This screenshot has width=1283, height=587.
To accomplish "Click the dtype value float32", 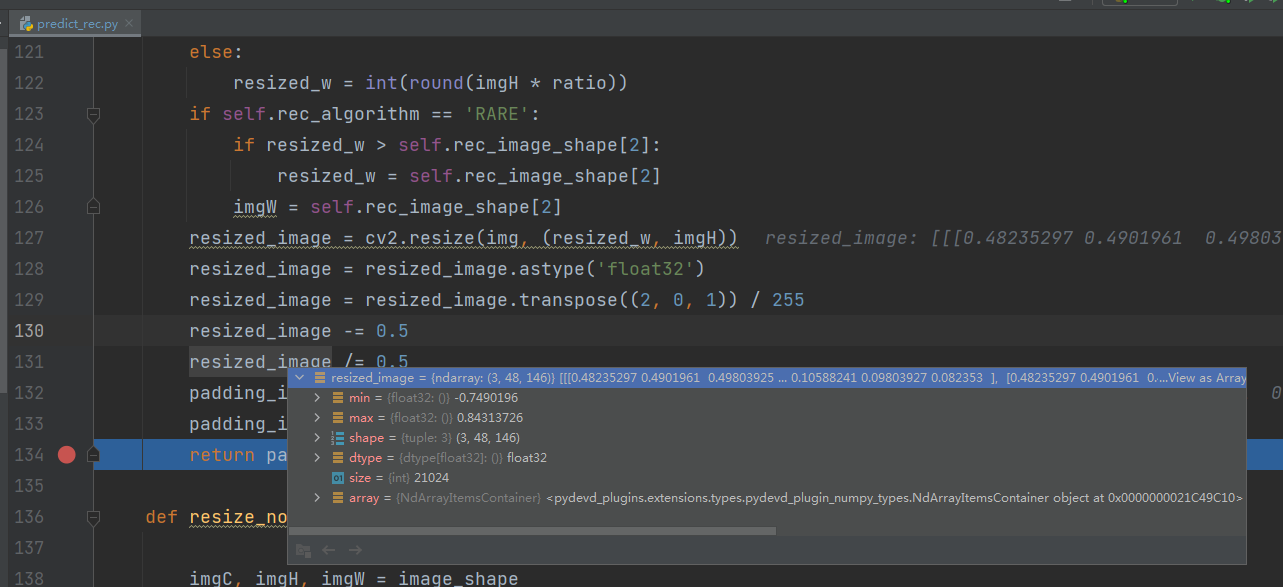I will (527, 458).
